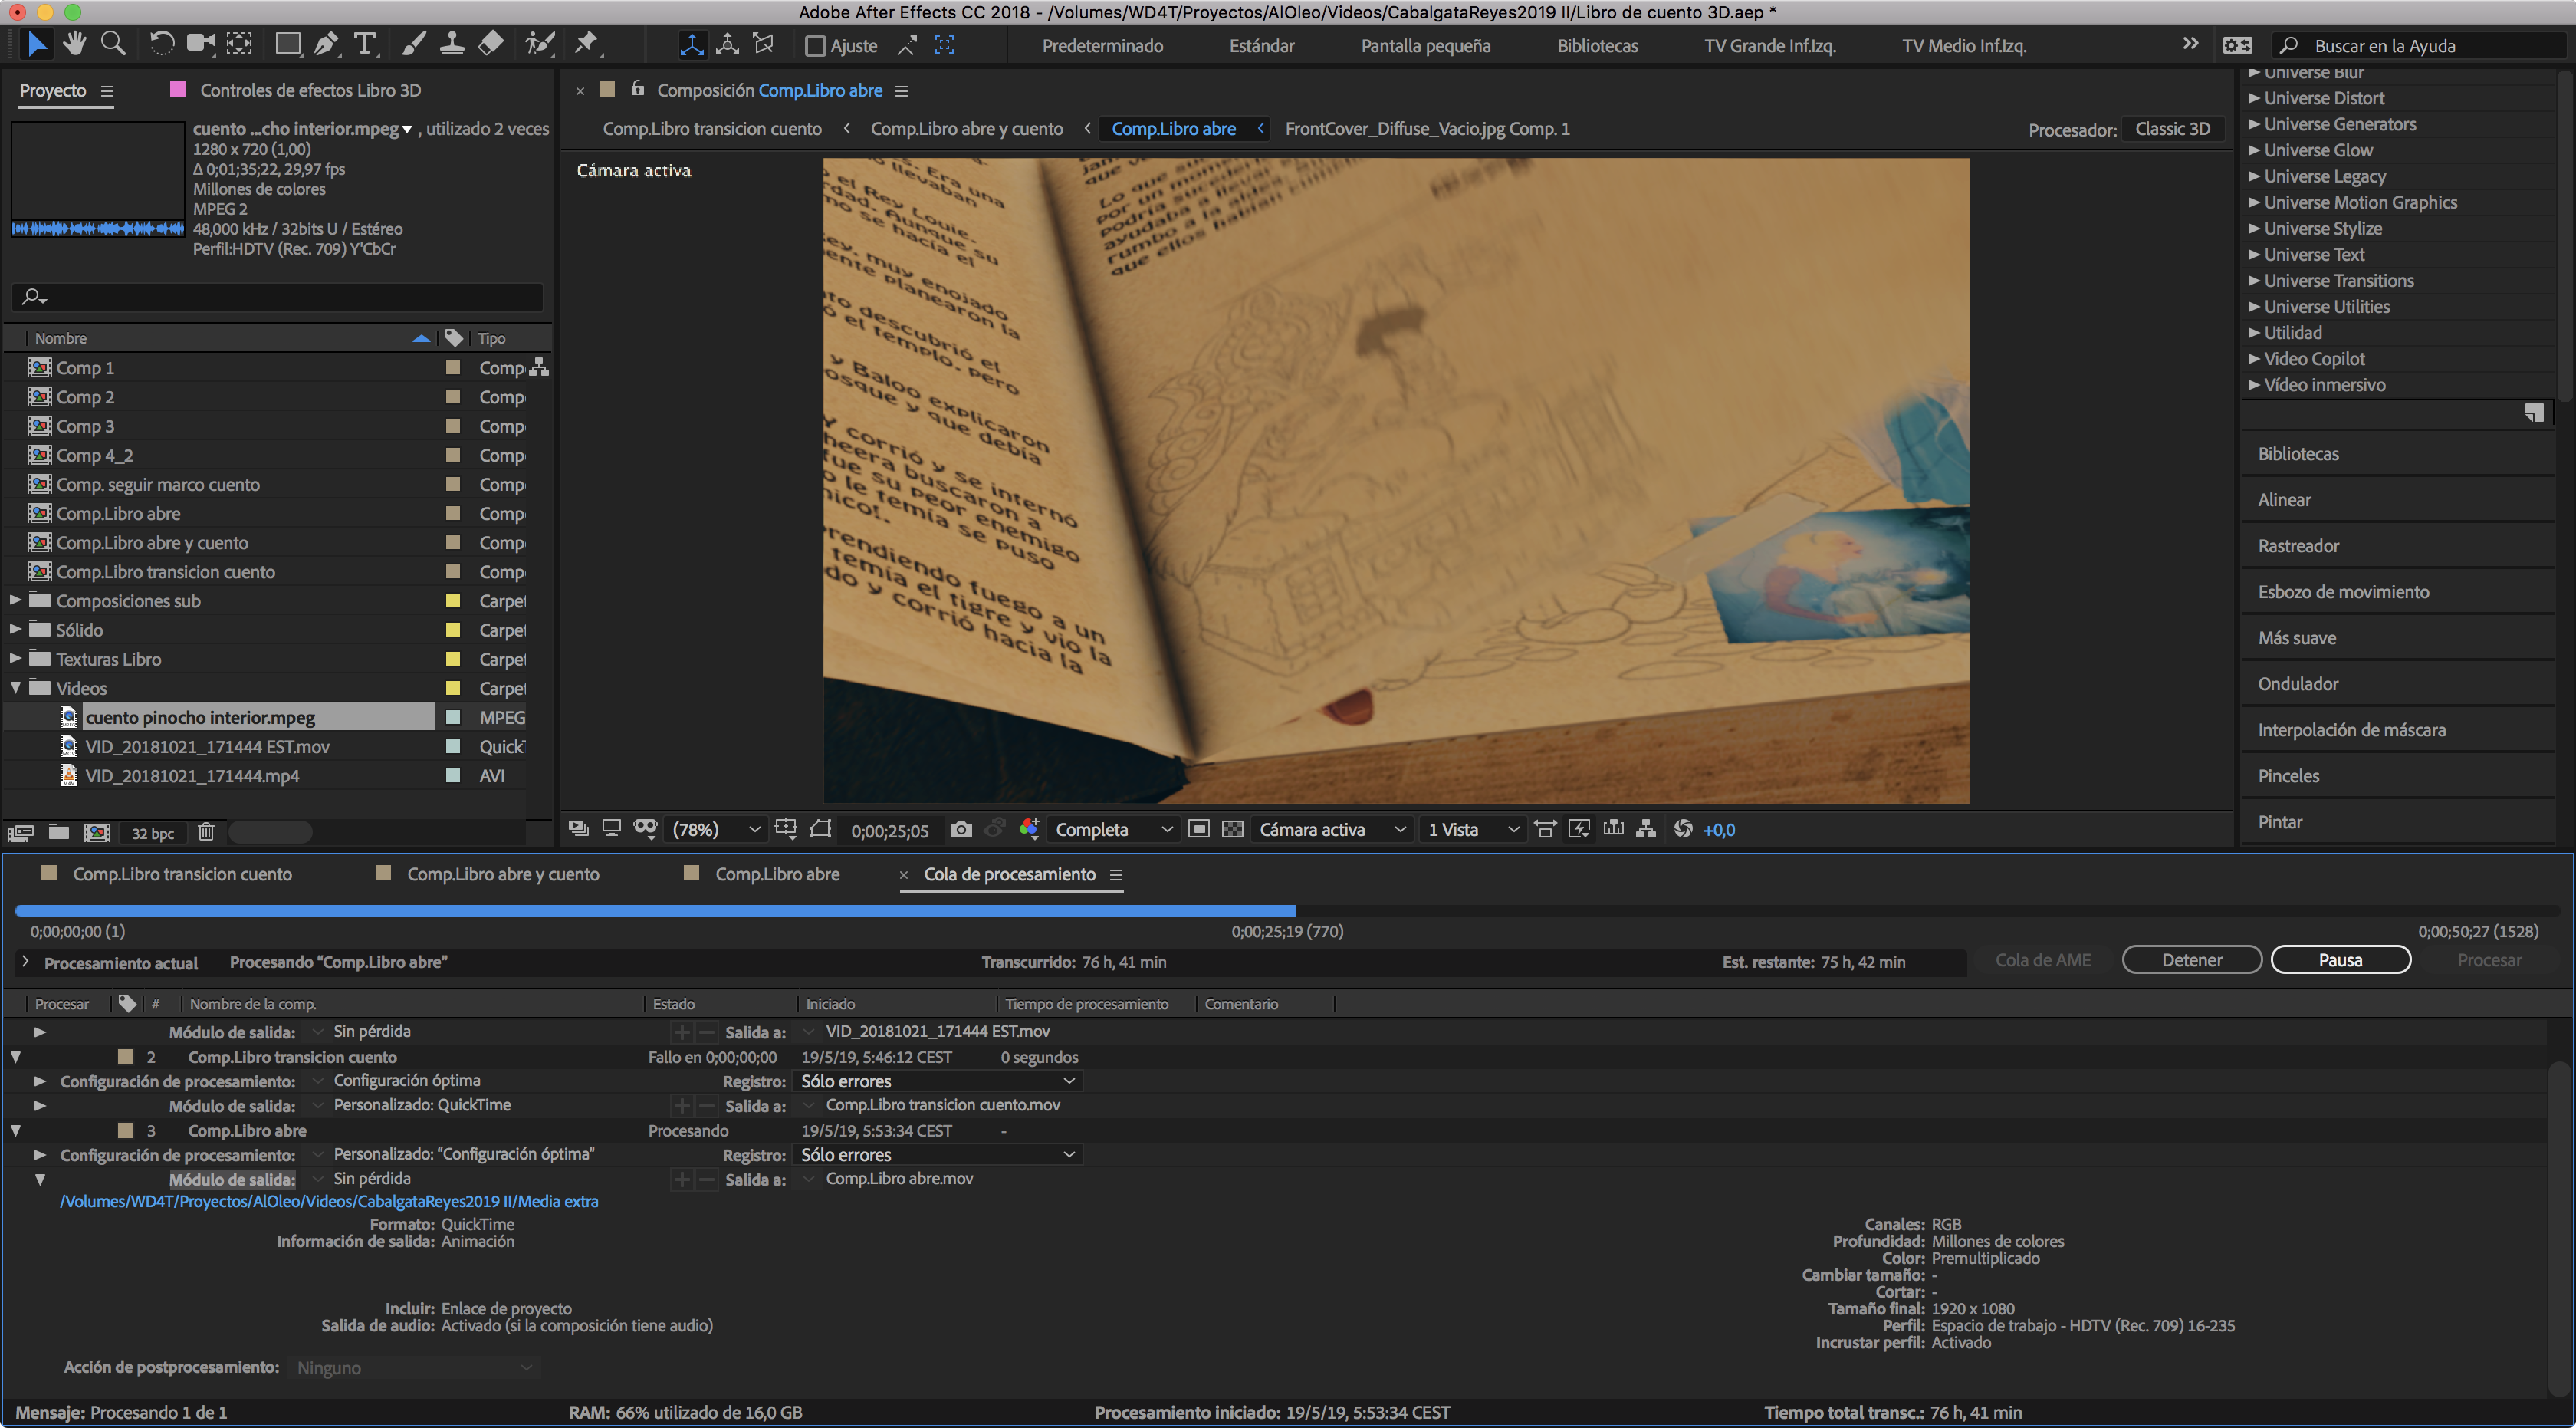Click the trash delete icon in Project panel
Image resolution: width=2576 pixels, height=1428 pixels.
coord(206,832)
